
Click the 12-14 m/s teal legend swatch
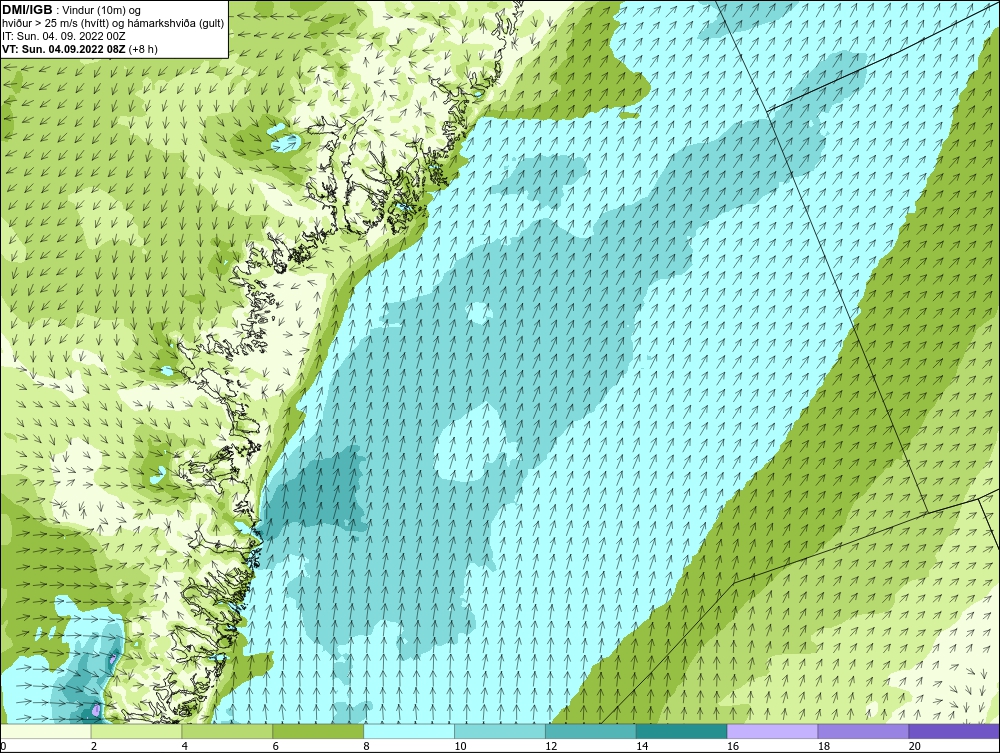(x=591, y=731)
